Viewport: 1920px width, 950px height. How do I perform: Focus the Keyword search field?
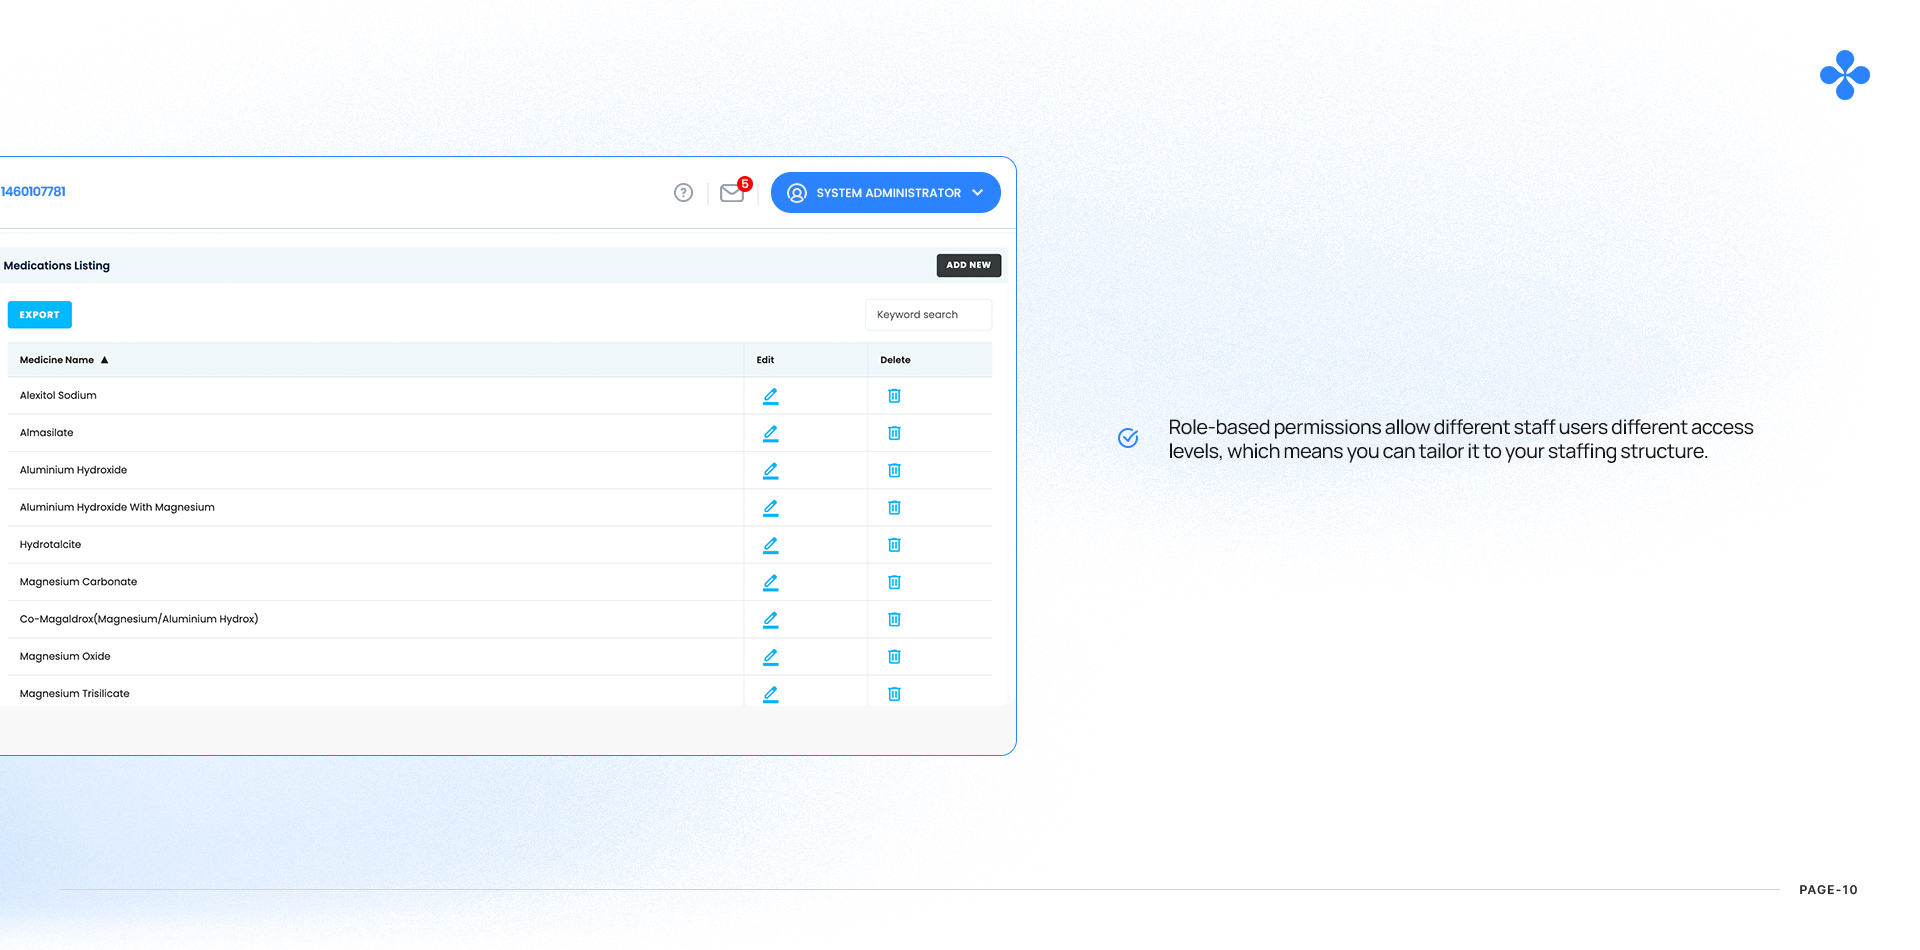pos(928,315)
